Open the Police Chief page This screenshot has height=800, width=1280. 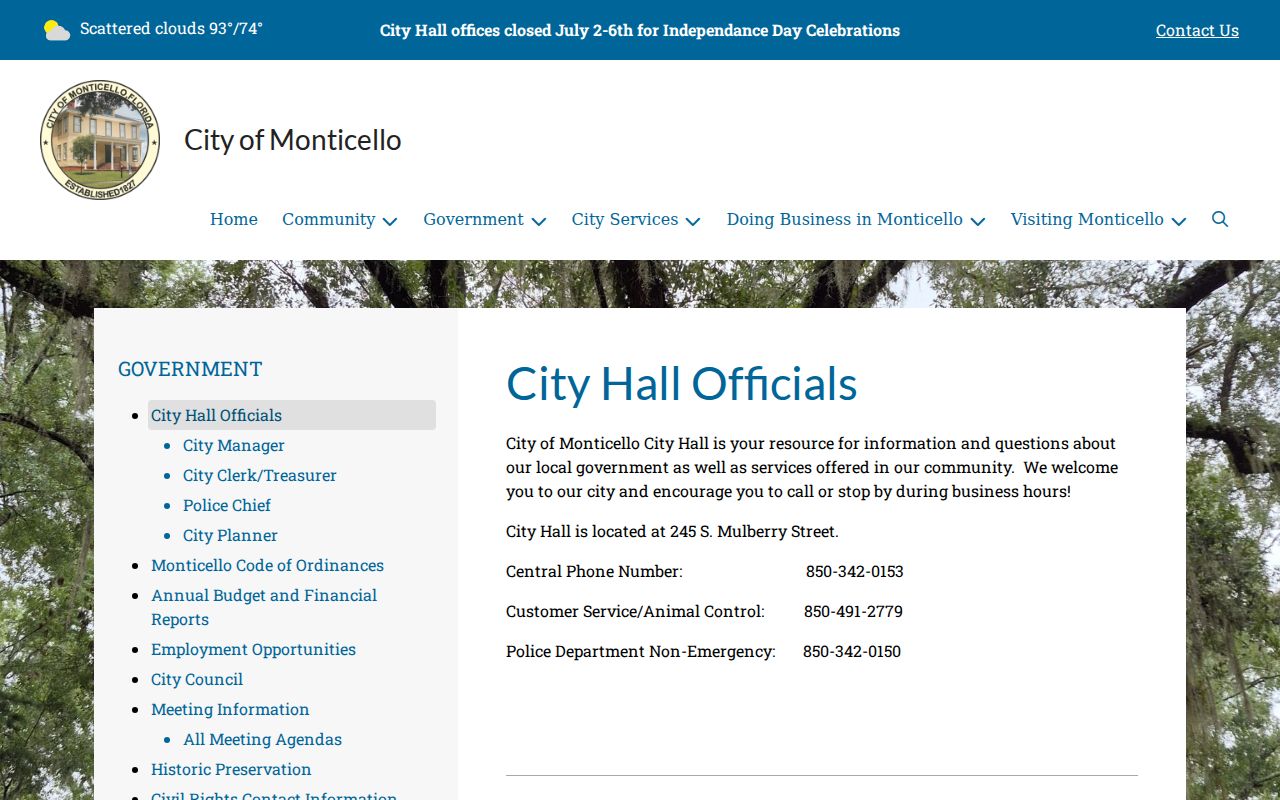click(227, 505)
